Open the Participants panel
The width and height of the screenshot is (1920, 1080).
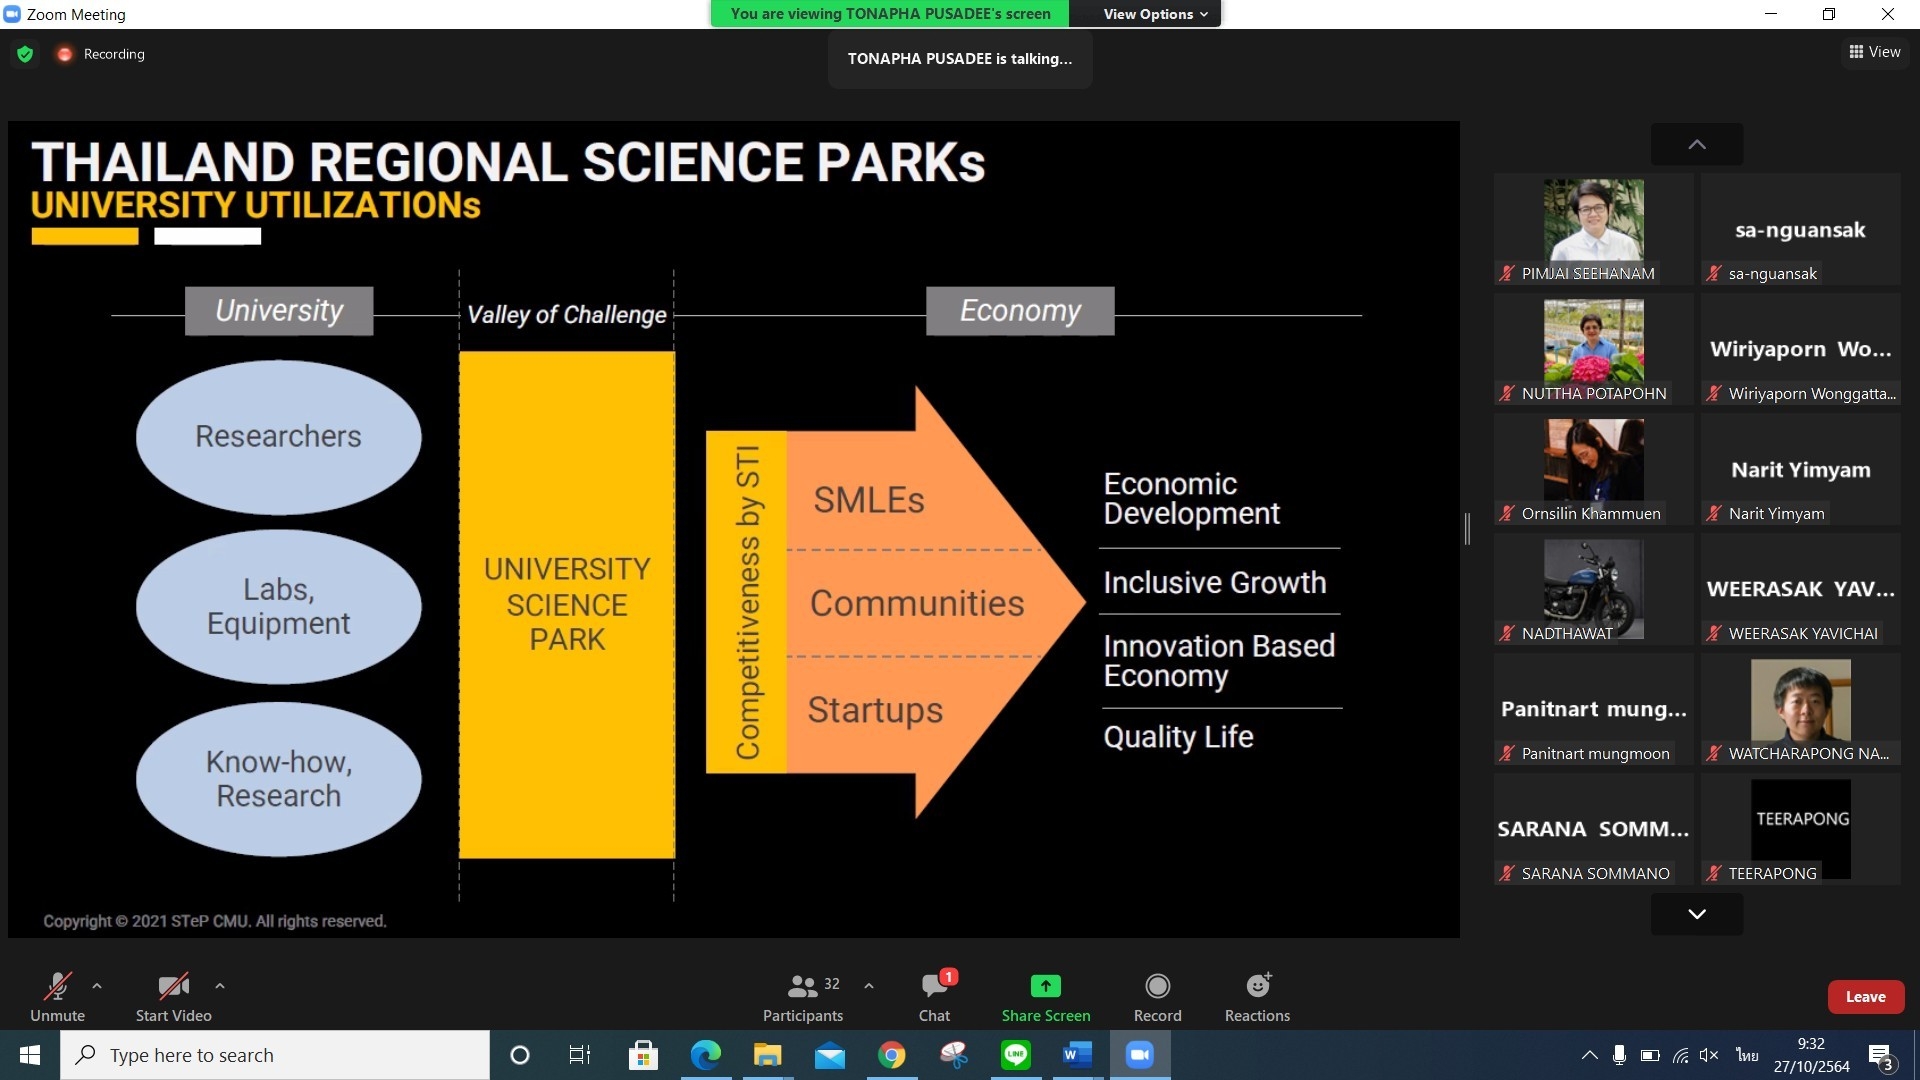(803, 997)
